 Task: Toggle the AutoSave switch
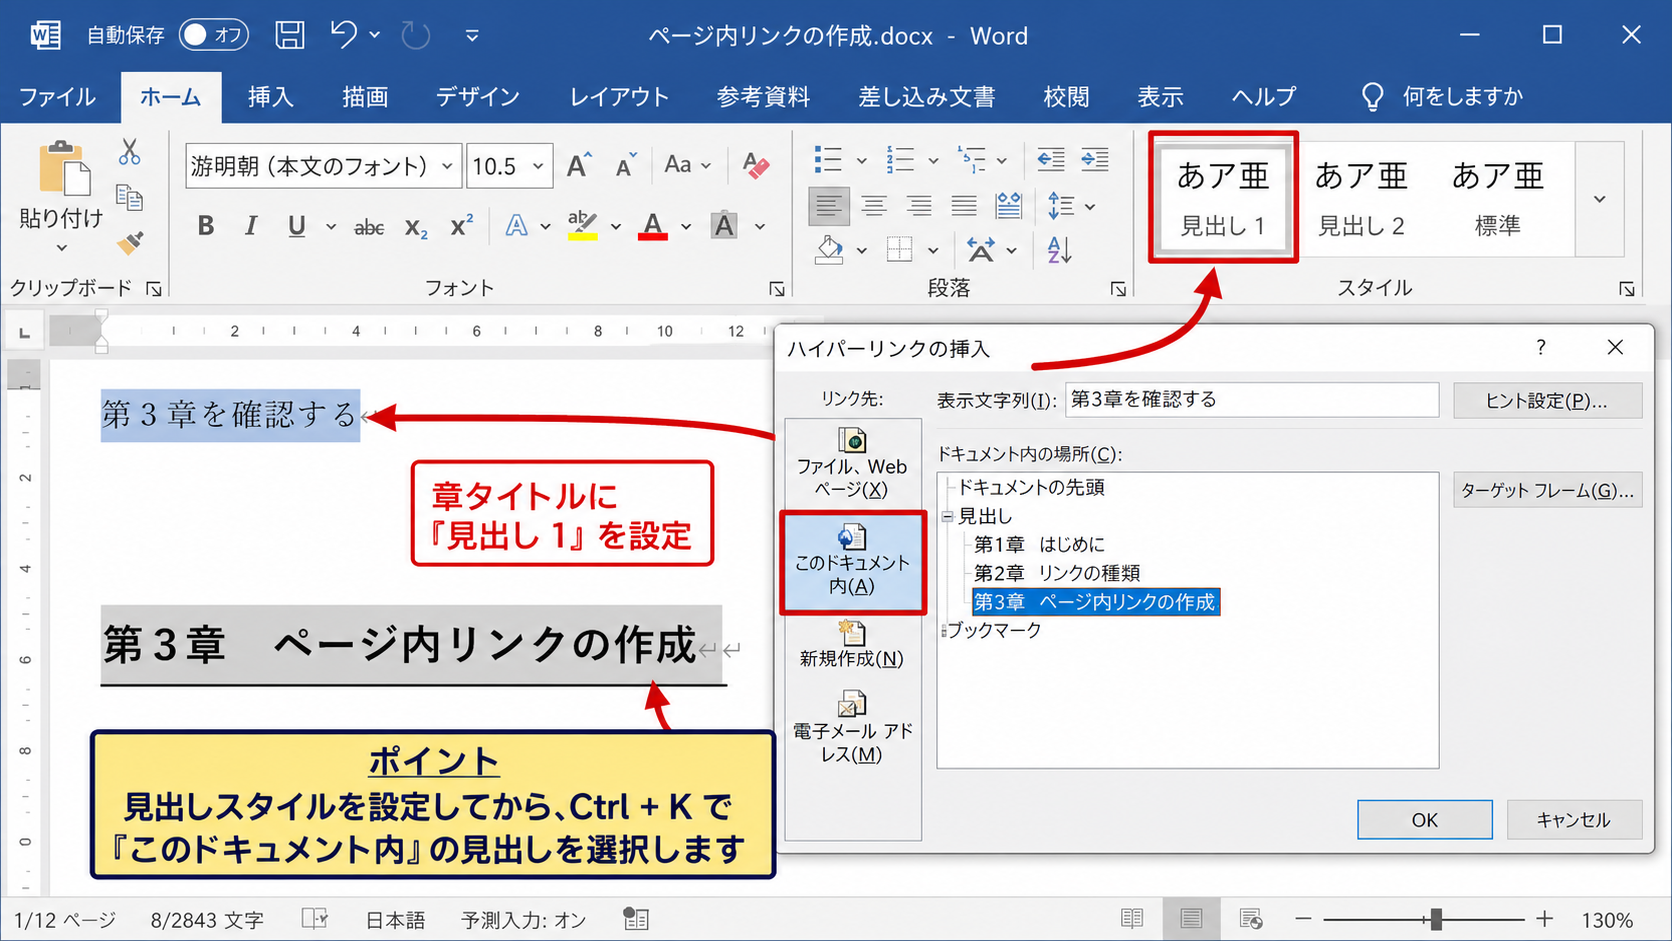214,35
